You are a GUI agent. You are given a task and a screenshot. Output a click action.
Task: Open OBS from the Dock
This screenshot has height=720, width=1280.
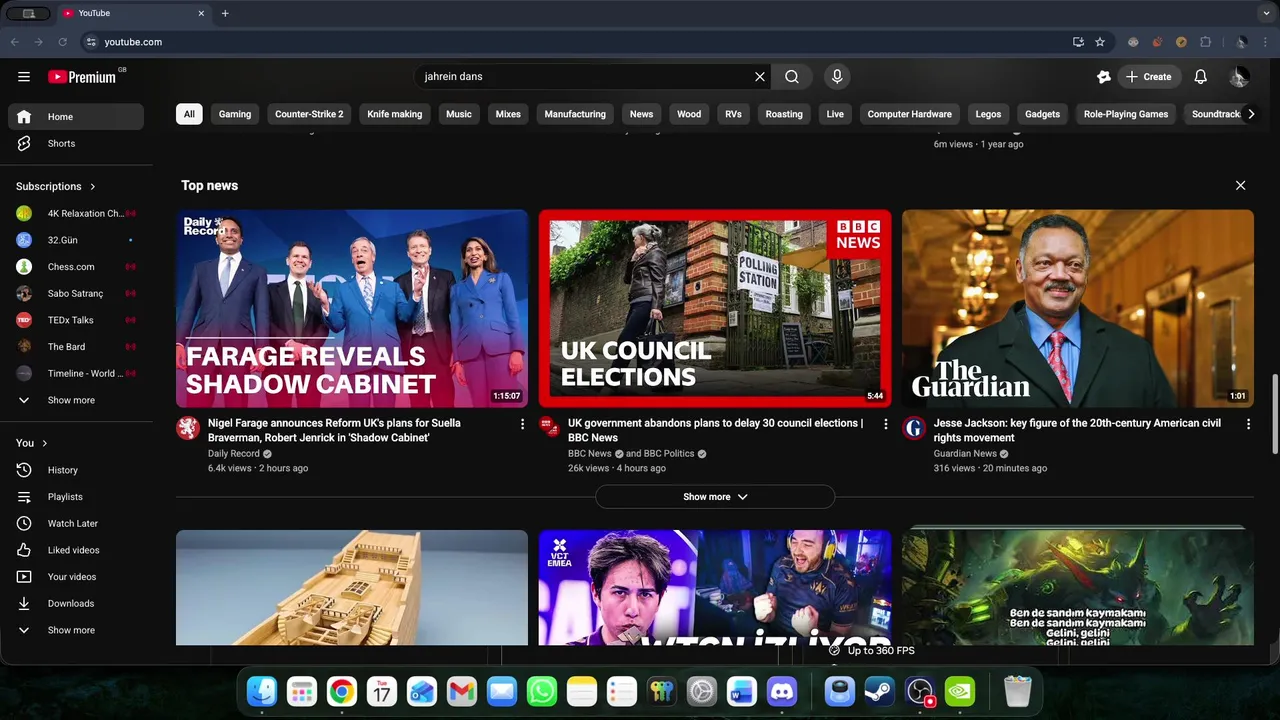(920, 691)
